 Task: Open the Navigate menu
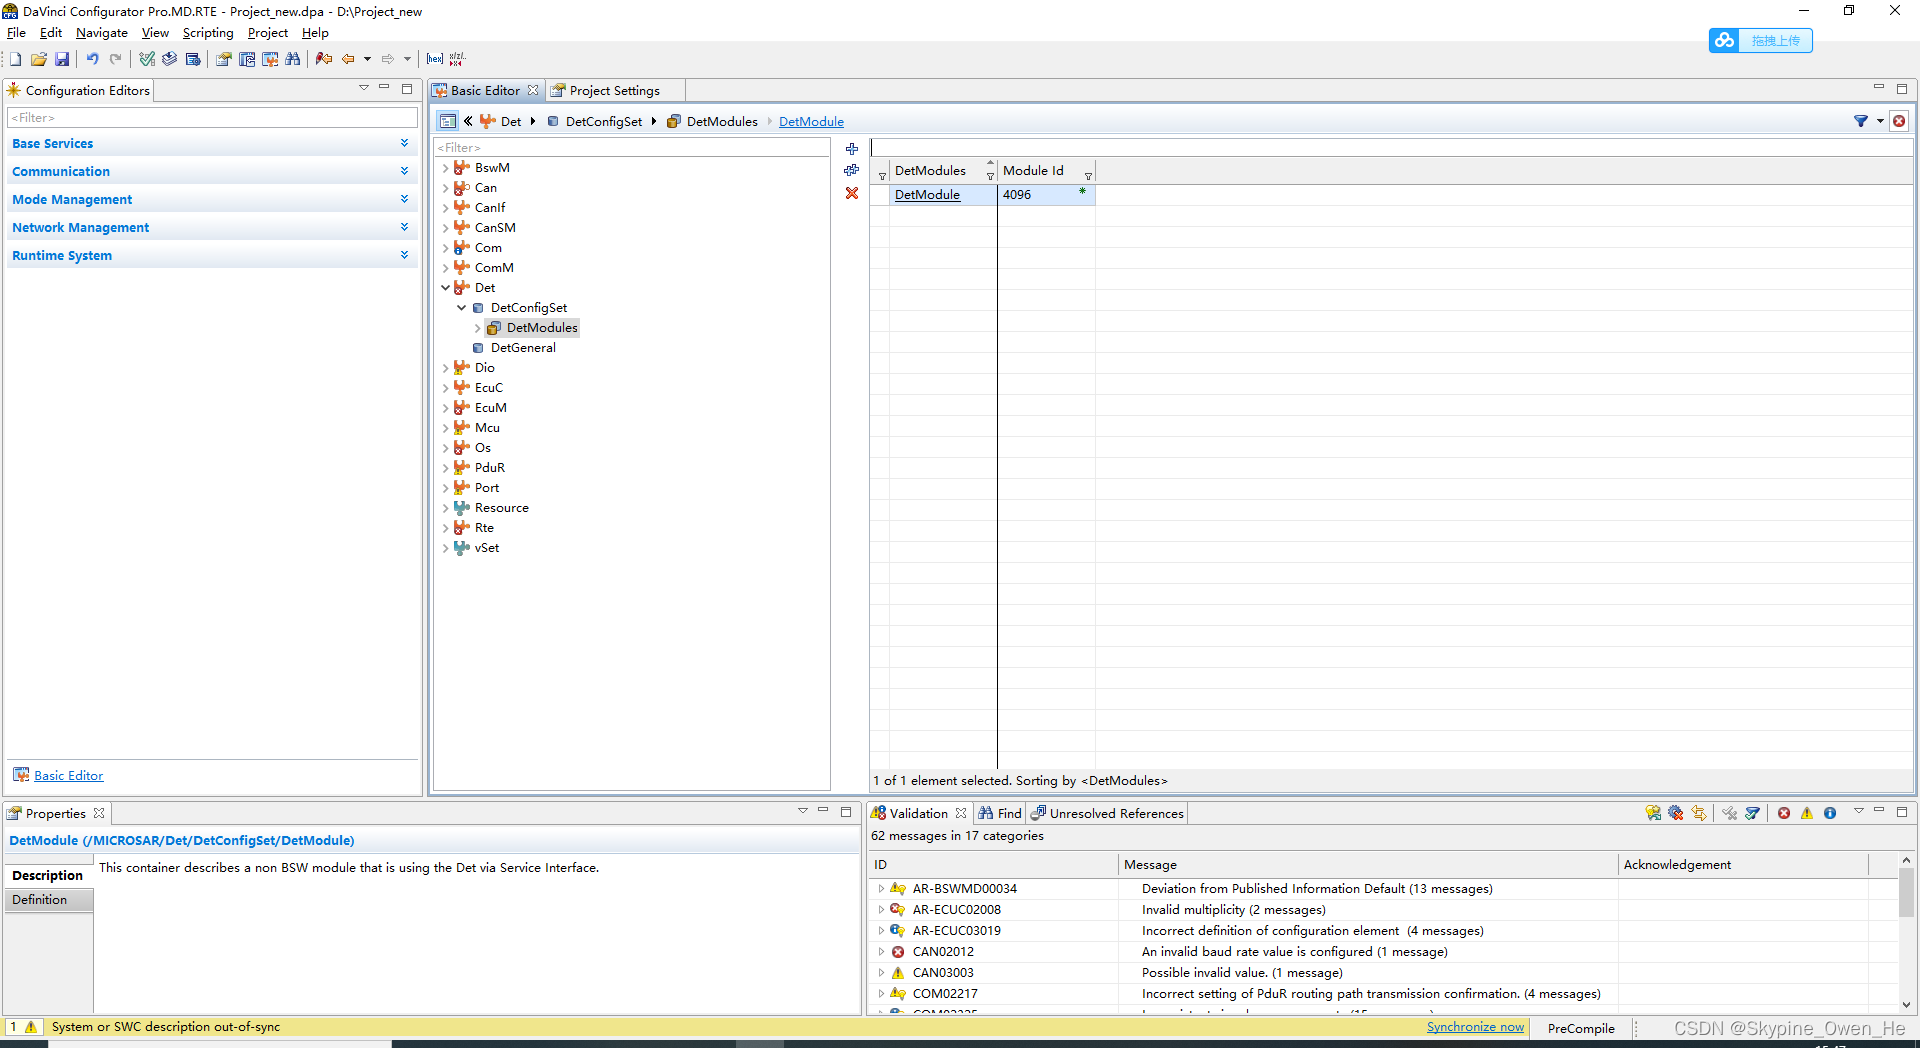coord(101,33)
